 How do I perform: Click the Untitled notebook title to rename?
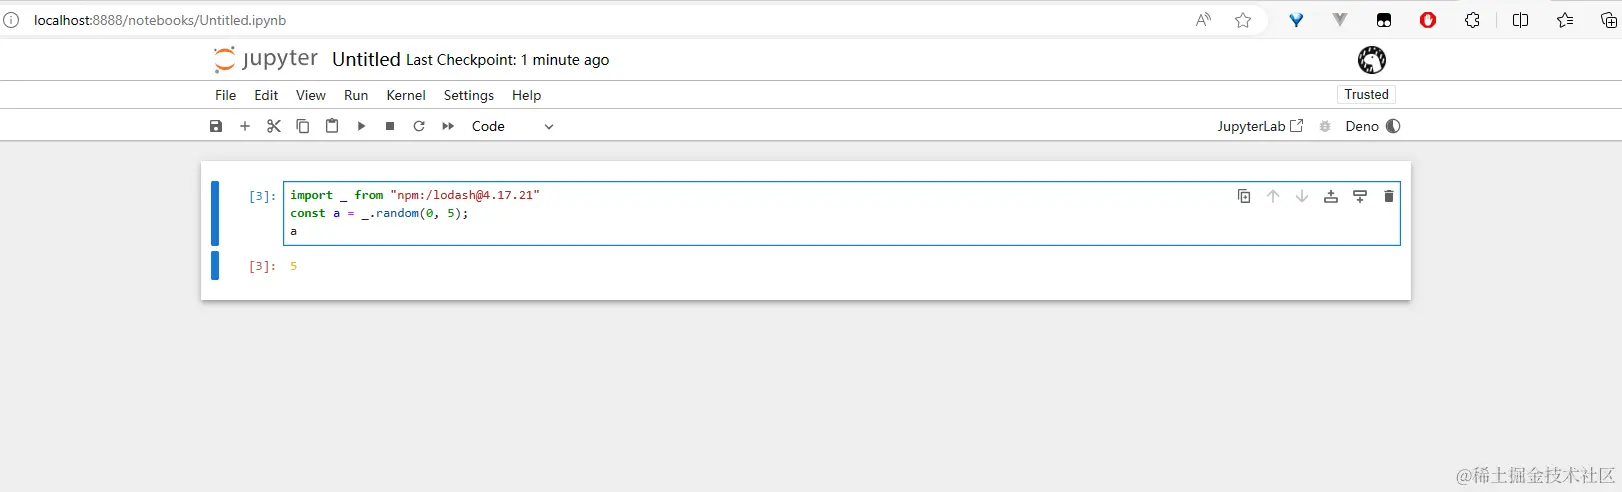point(366,59)
